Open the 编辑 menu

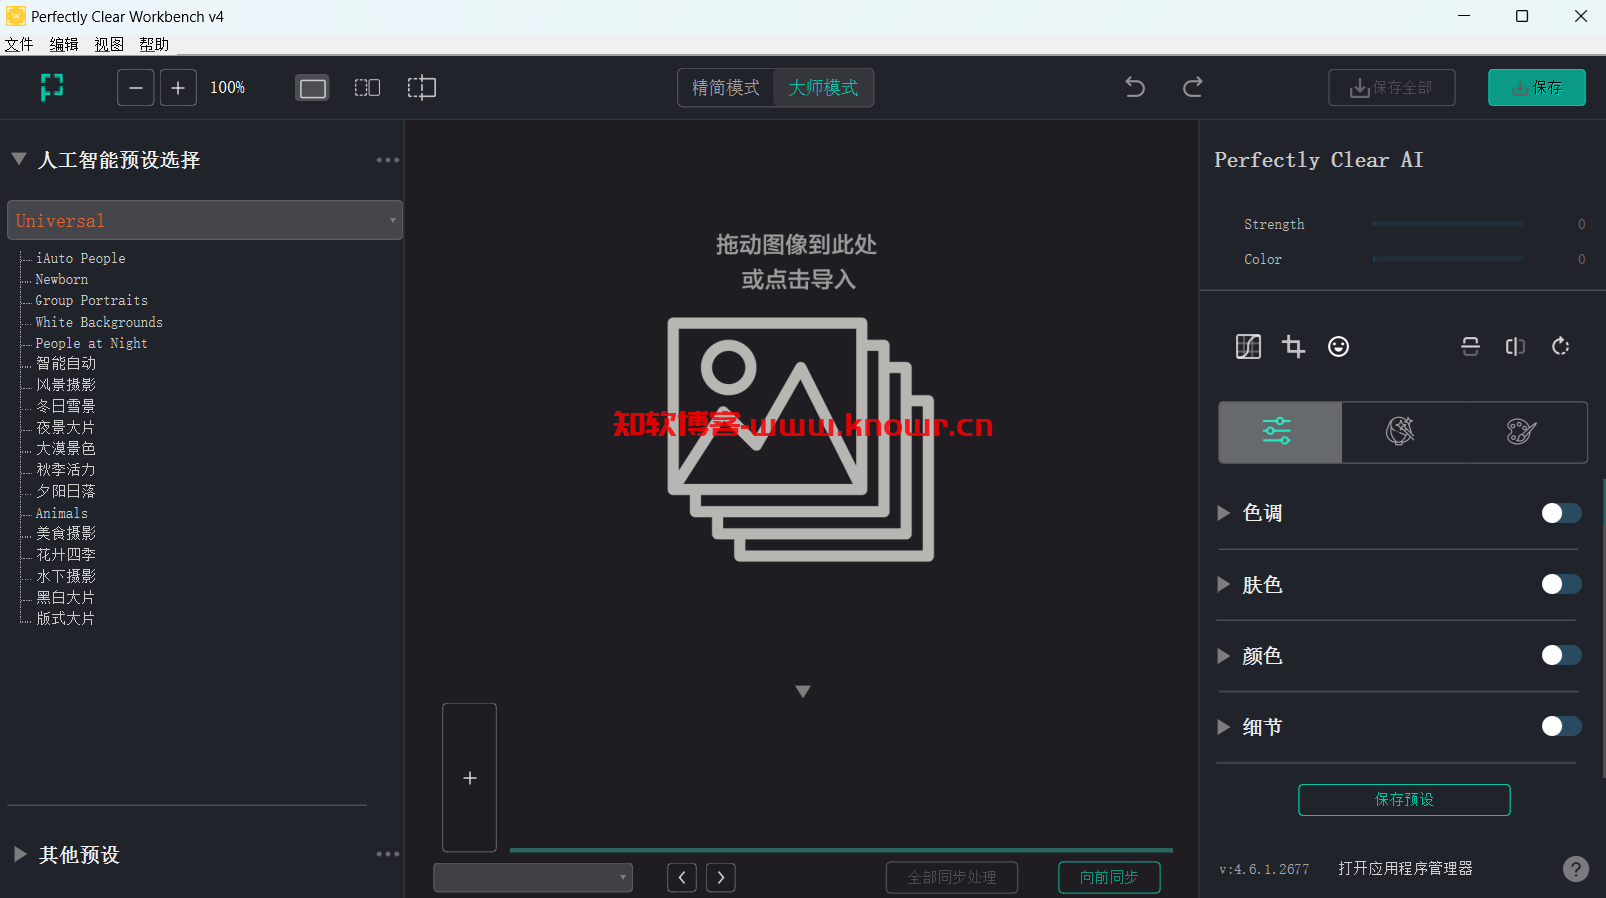point(64,44)
